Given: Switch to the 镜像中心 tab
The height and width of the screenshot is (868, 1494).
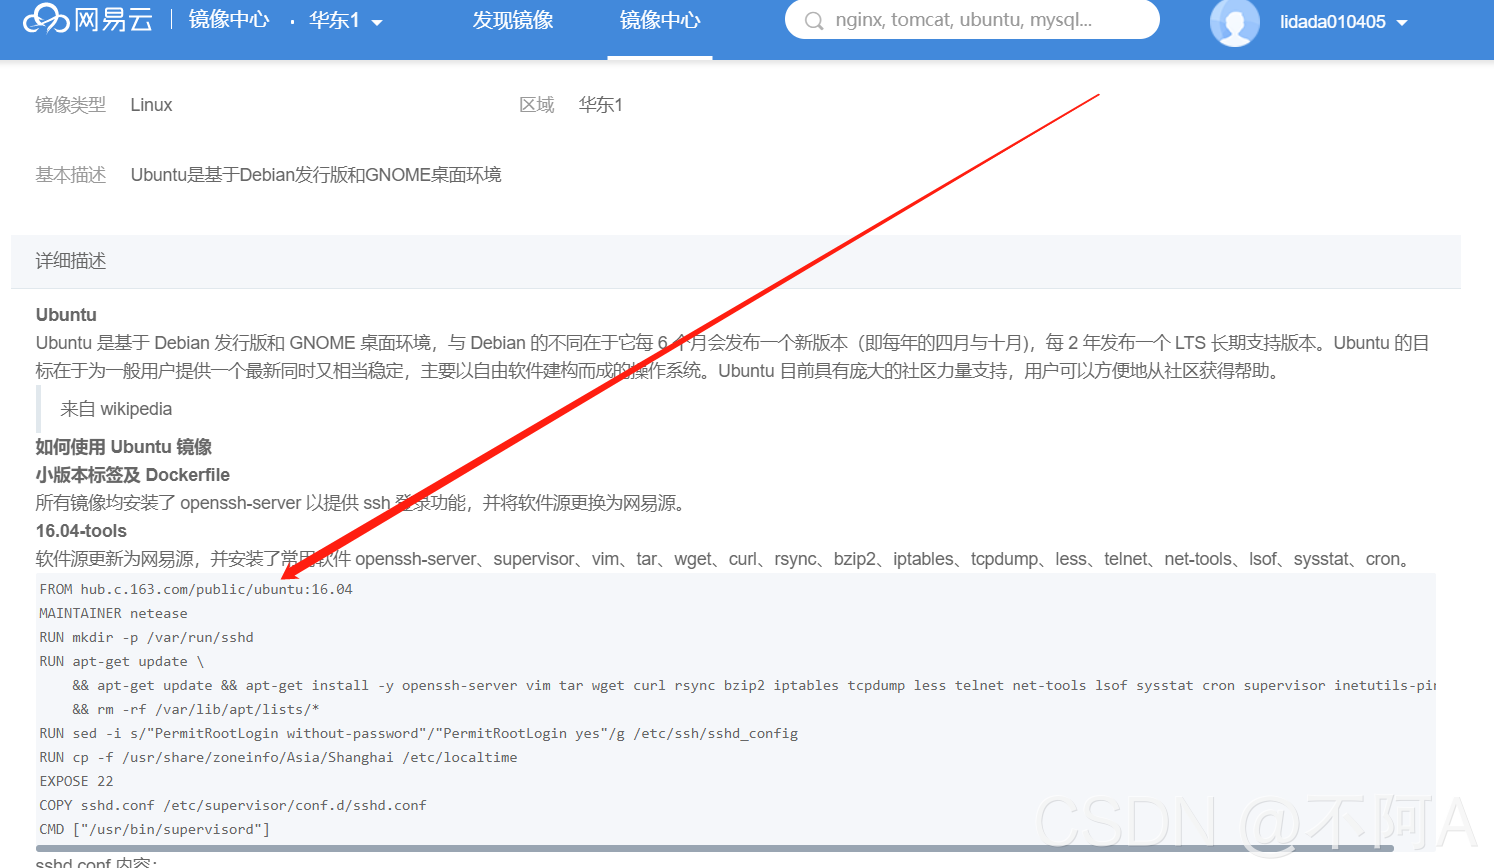Looking at the screenshot, I should point(660,21).
